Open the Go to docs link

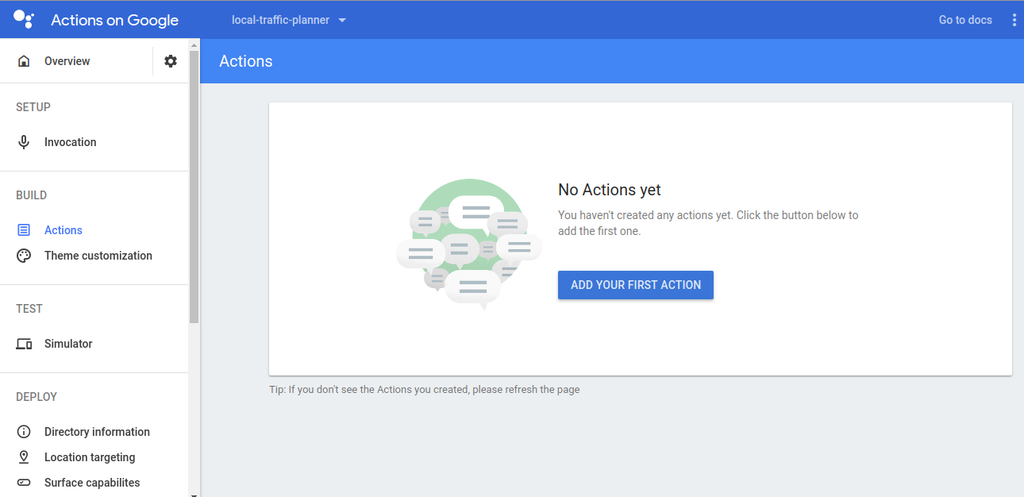[x=965, y=20]
